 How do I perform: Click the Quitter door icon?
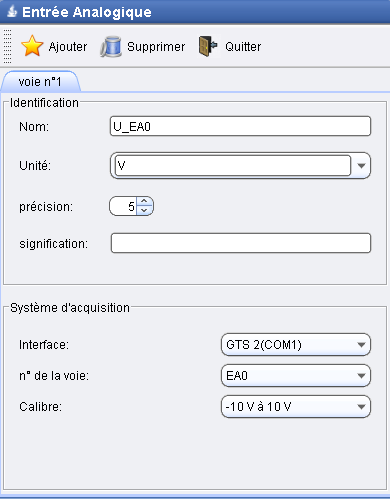coord(208,46)
